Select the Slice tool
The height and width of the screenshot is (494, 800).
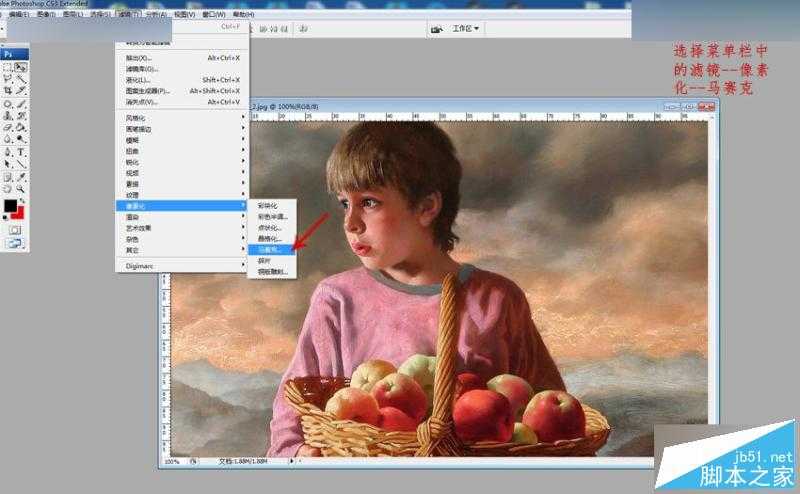20,90
